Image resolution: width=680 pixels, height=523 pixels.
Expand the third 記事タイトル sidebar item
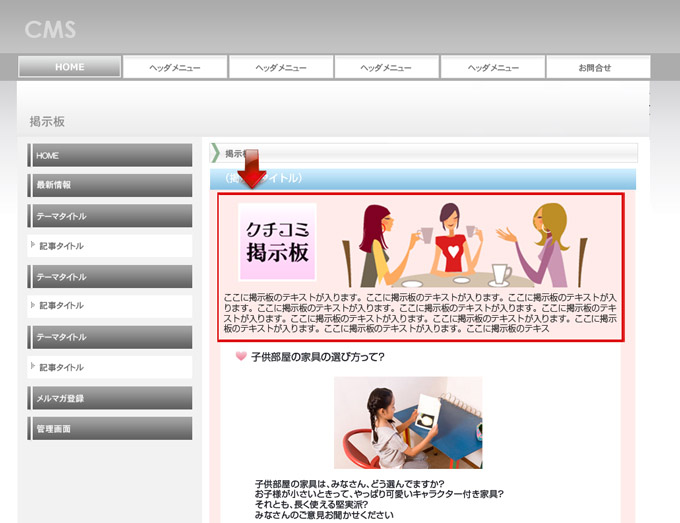click(x=33, y=367)
